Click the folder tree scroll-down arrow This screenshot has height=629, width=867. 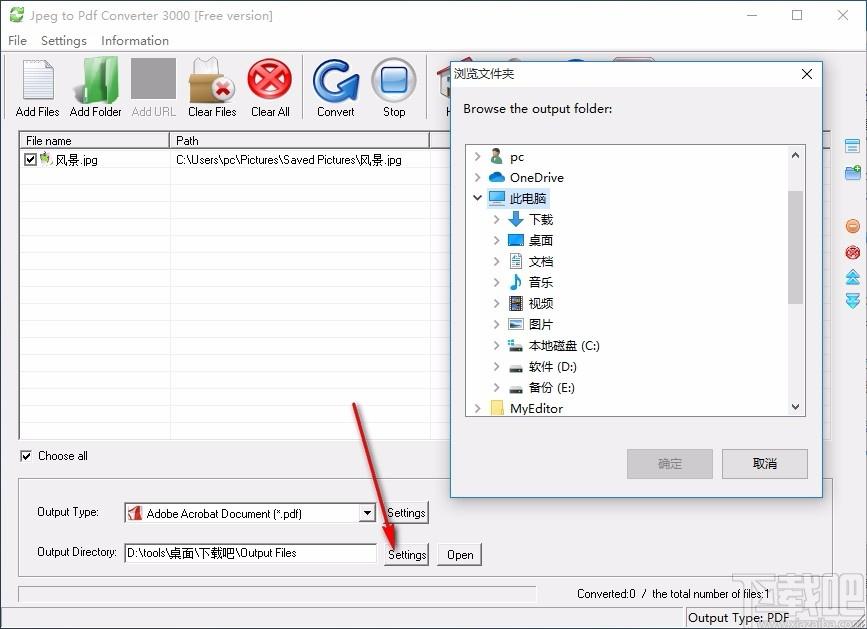[x=795, y=407]
